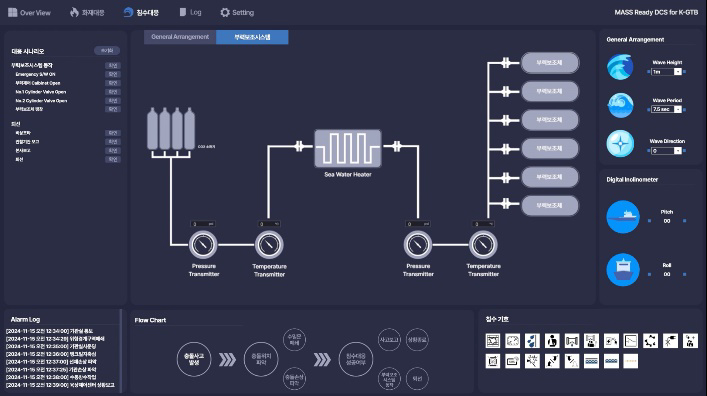
Task: Click the valve on the Sea Water Heater inlet
Action: tap(299, 146)
